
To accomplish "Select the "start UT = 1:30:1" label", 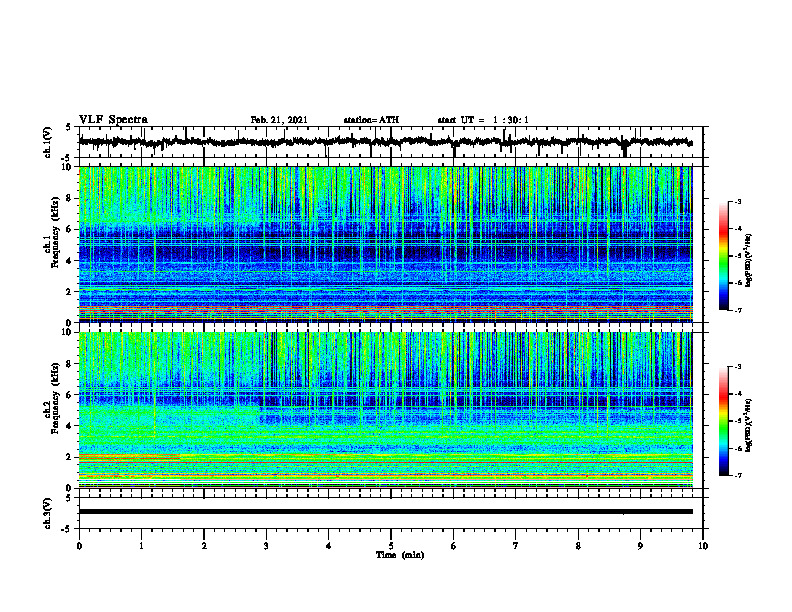I will [483, 120].
